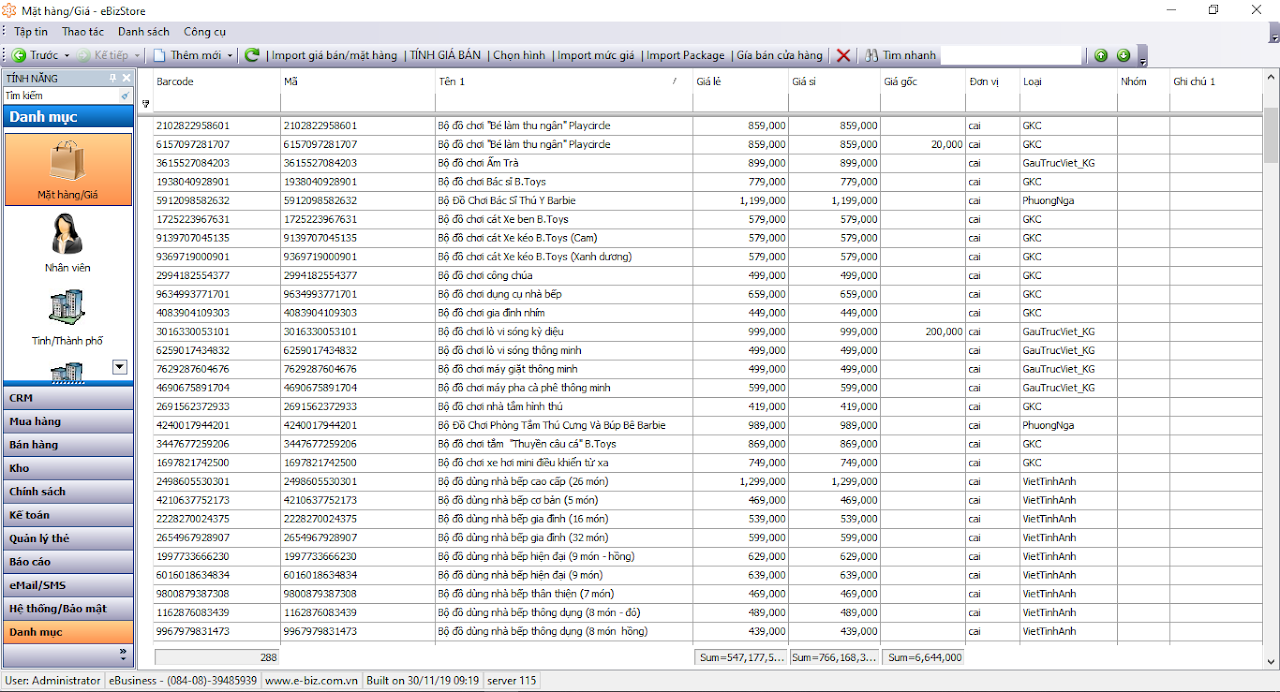This screenshot has width=1280, height=692.
Task: Switch to the Kế toán section
Action: click(x=68, y=515)
